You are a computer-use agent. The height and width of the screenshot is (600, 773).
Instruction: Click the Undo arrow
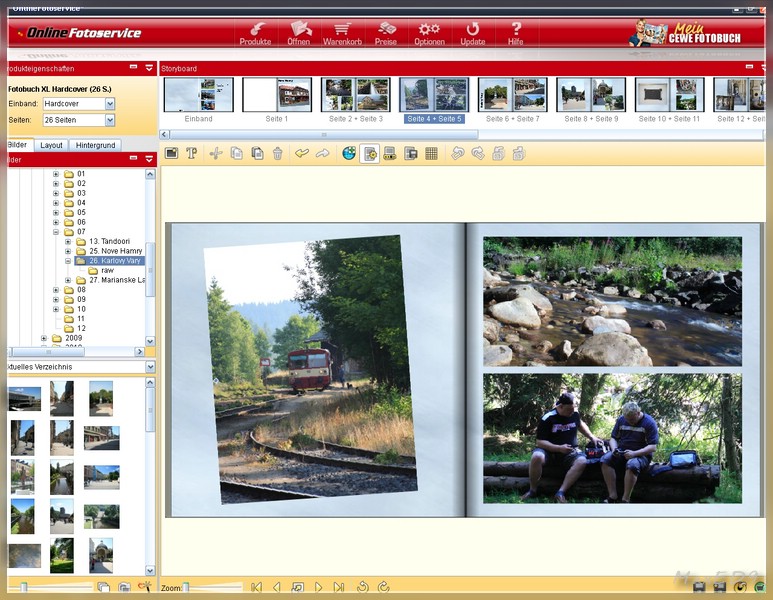[302, 153]
